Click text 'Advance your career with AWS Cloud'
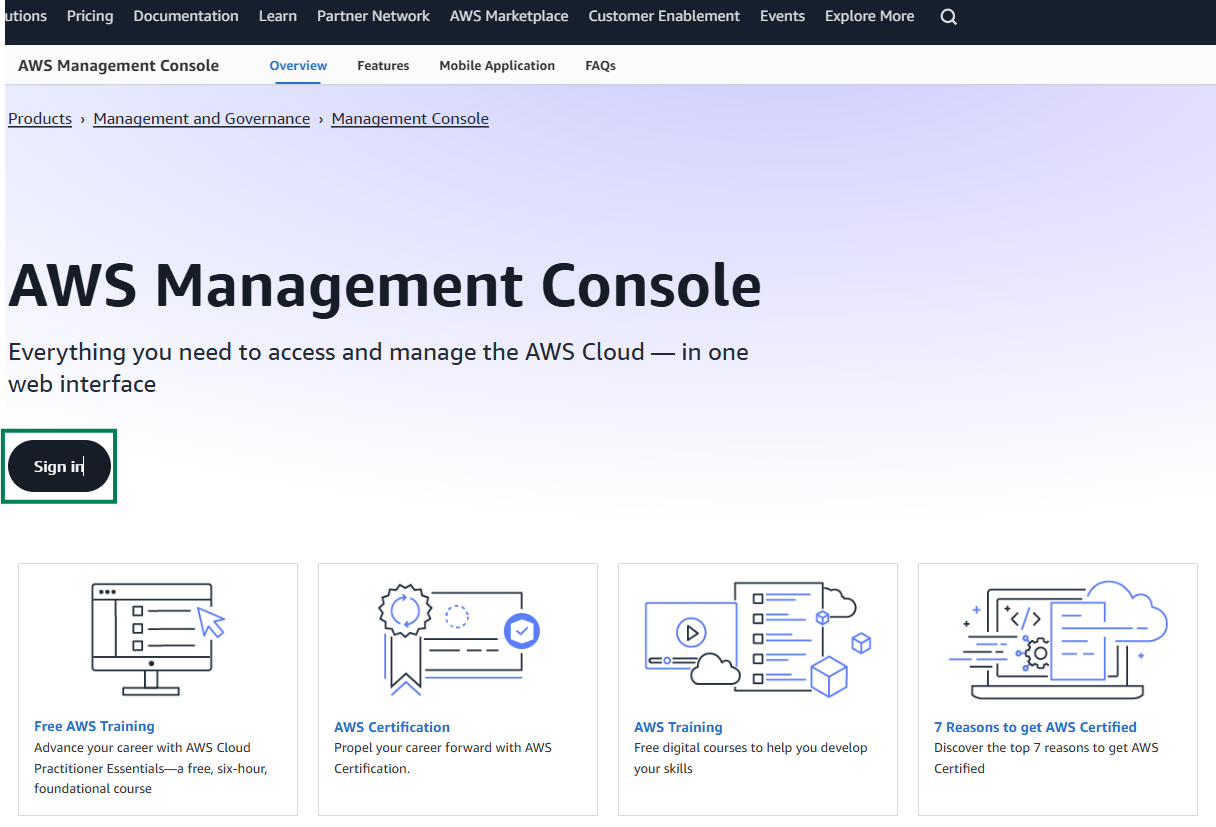 [142, 748]
